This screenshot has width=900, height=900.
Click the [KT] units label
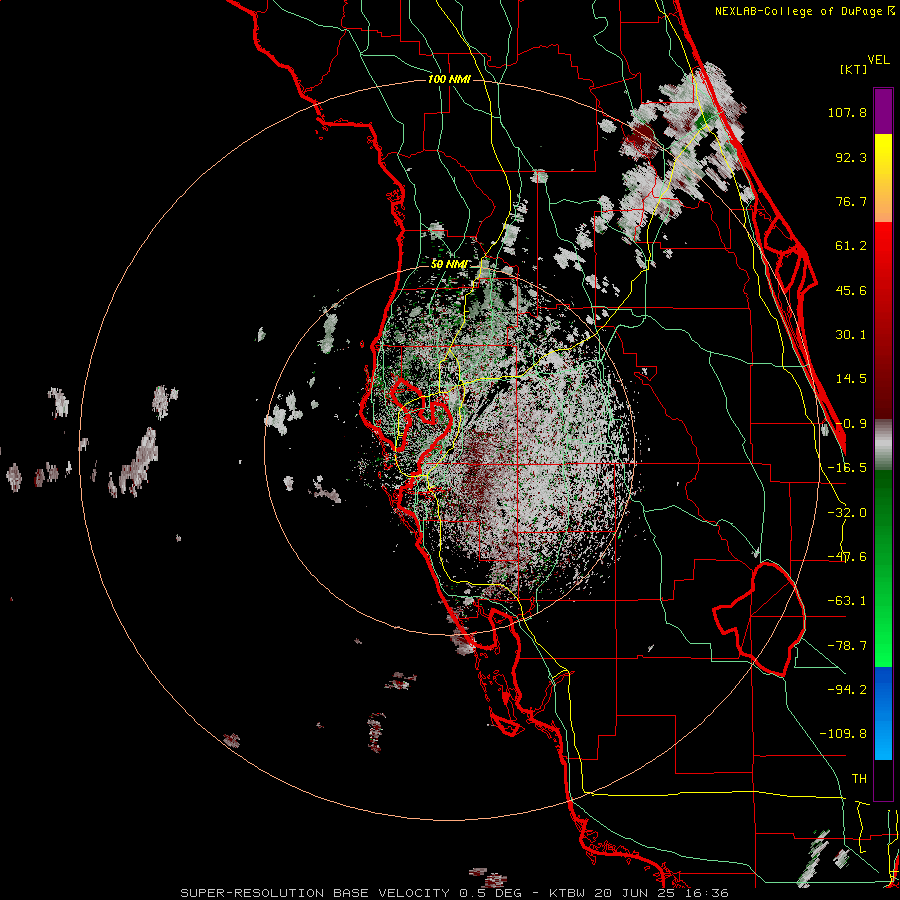[x=853, y=69]
